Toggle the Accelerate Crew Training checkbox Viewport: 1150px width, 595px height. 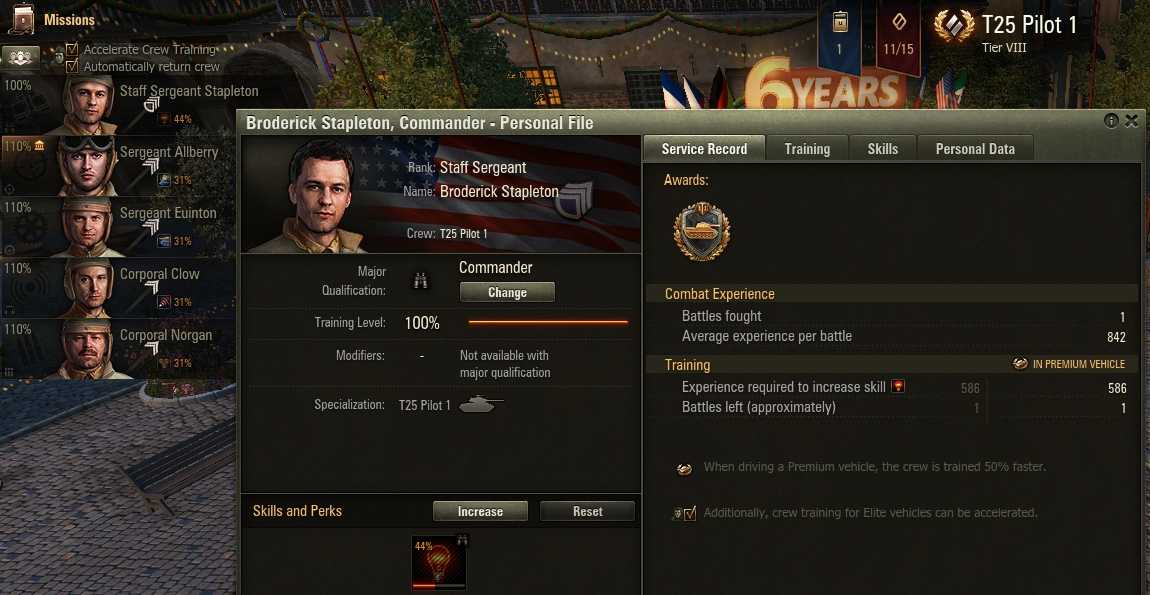coord(72,49)
